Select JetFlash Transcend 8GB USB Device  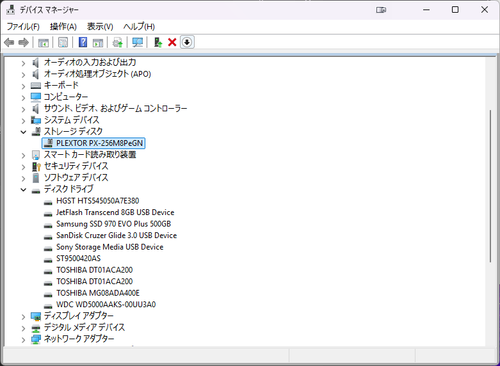115,212
